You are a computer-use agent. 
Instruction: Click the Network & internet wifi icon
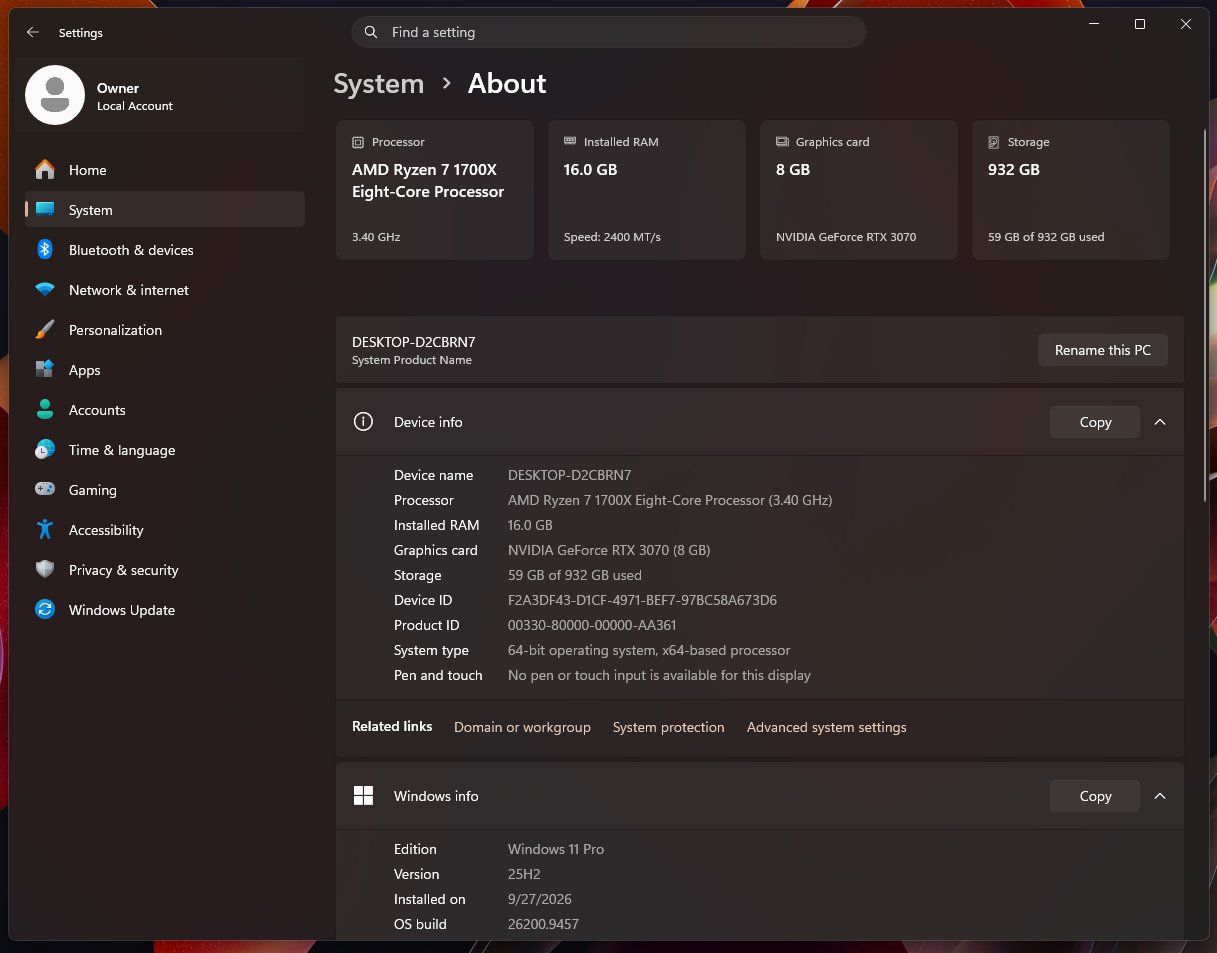[45, 290]
